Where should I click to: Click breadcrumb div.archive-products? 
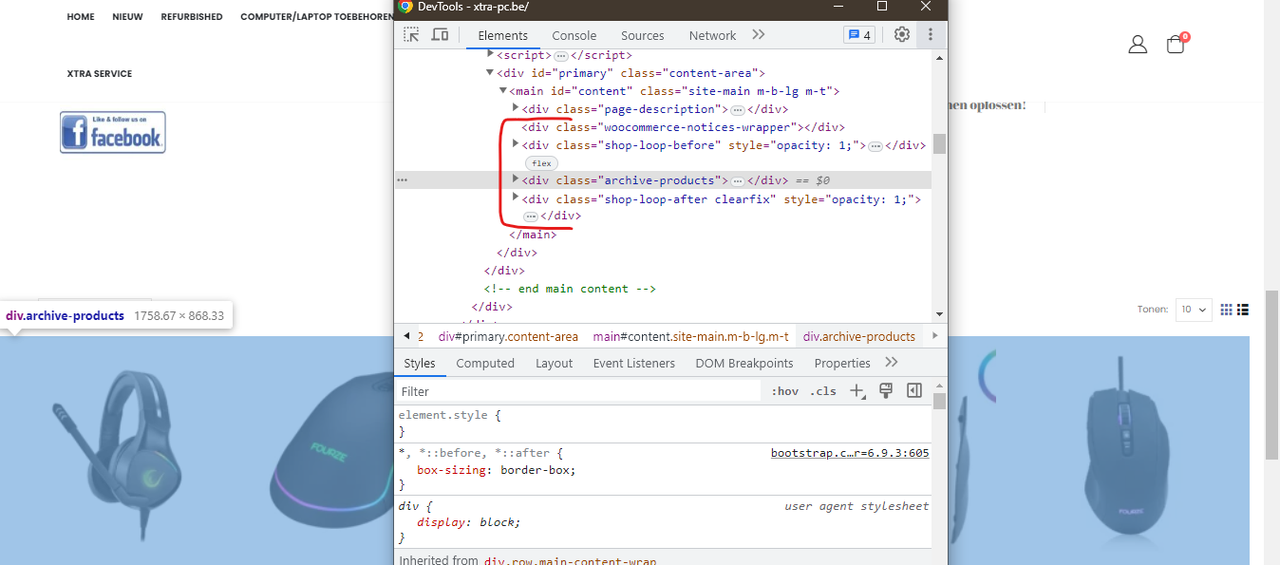coord(859,337)
